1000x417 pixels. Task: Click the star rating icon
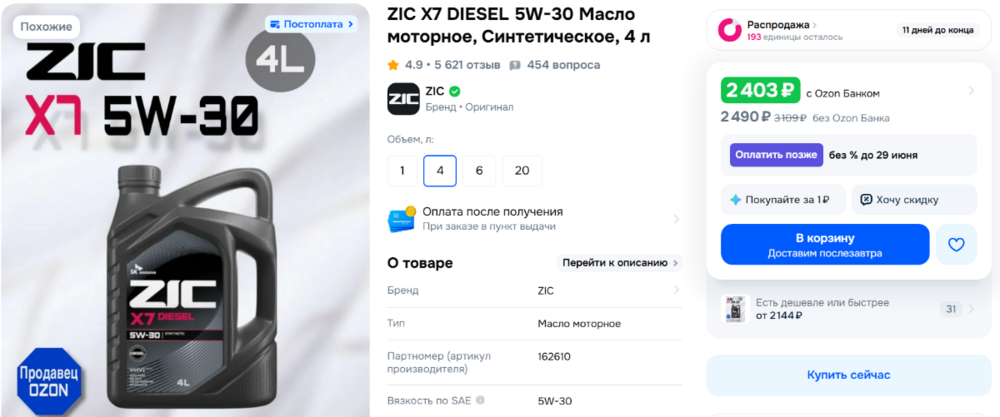[393, 65]
